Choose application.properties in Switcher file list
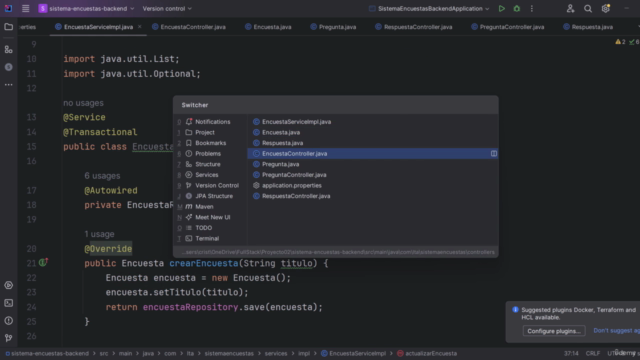This screenshot has width=640, height=360. [373, 185]
